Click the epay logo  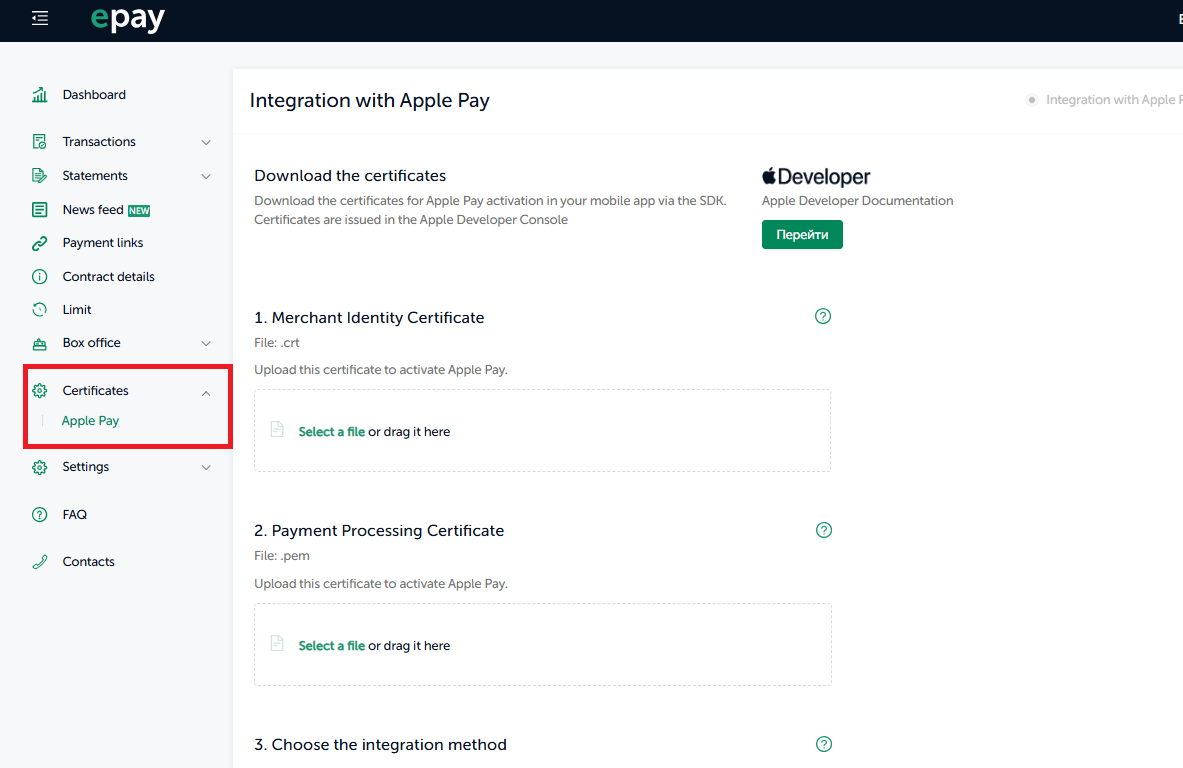point(128,19)
